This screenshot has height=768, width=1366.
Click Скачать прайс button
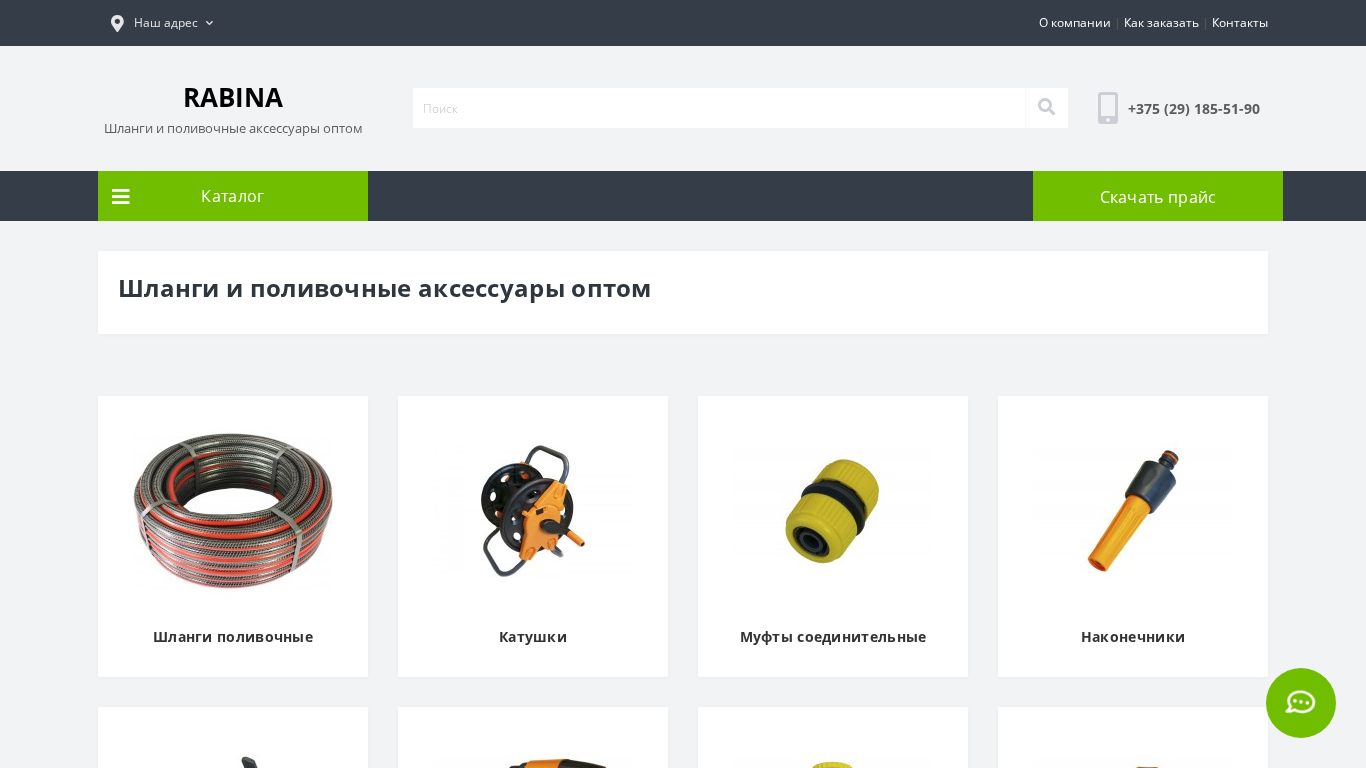1158,196
